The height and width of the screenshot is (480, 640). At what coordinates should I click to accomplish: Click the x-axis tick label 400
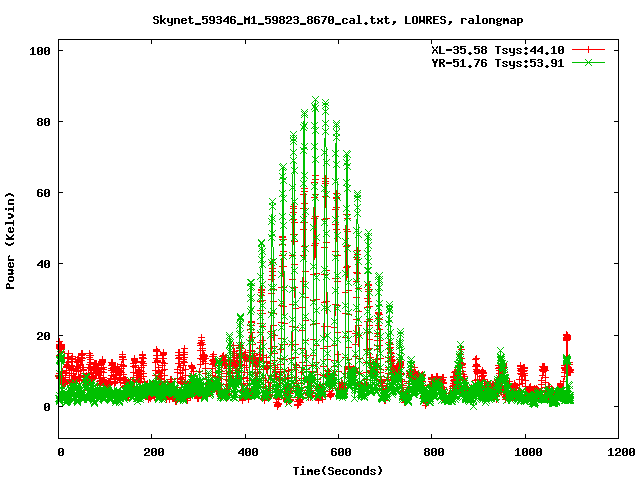click(247, 452)
